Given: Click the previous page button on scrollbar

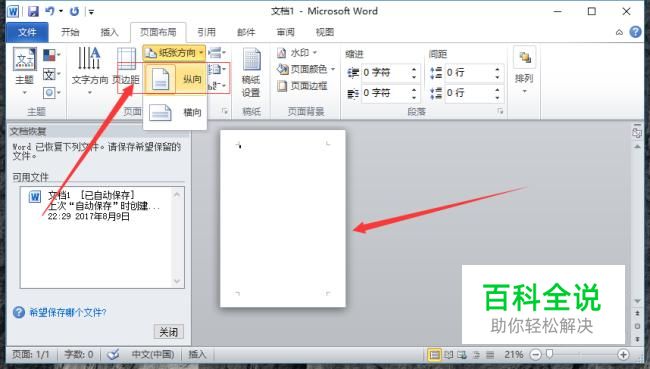Looking at the screenshot, I should pos(637,313).
